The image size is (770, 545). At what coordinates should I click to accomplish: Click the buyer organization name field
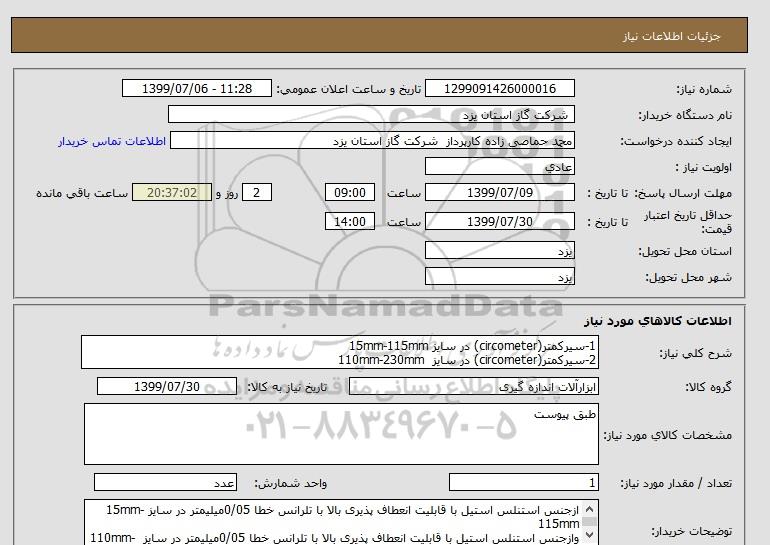click(x=371, y=114)
